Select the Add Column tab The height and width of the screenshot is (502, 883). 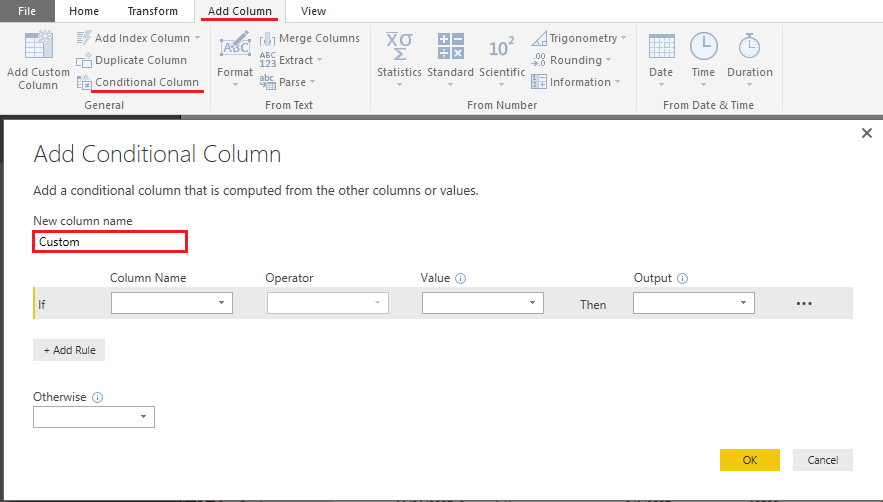pos(239,11)
